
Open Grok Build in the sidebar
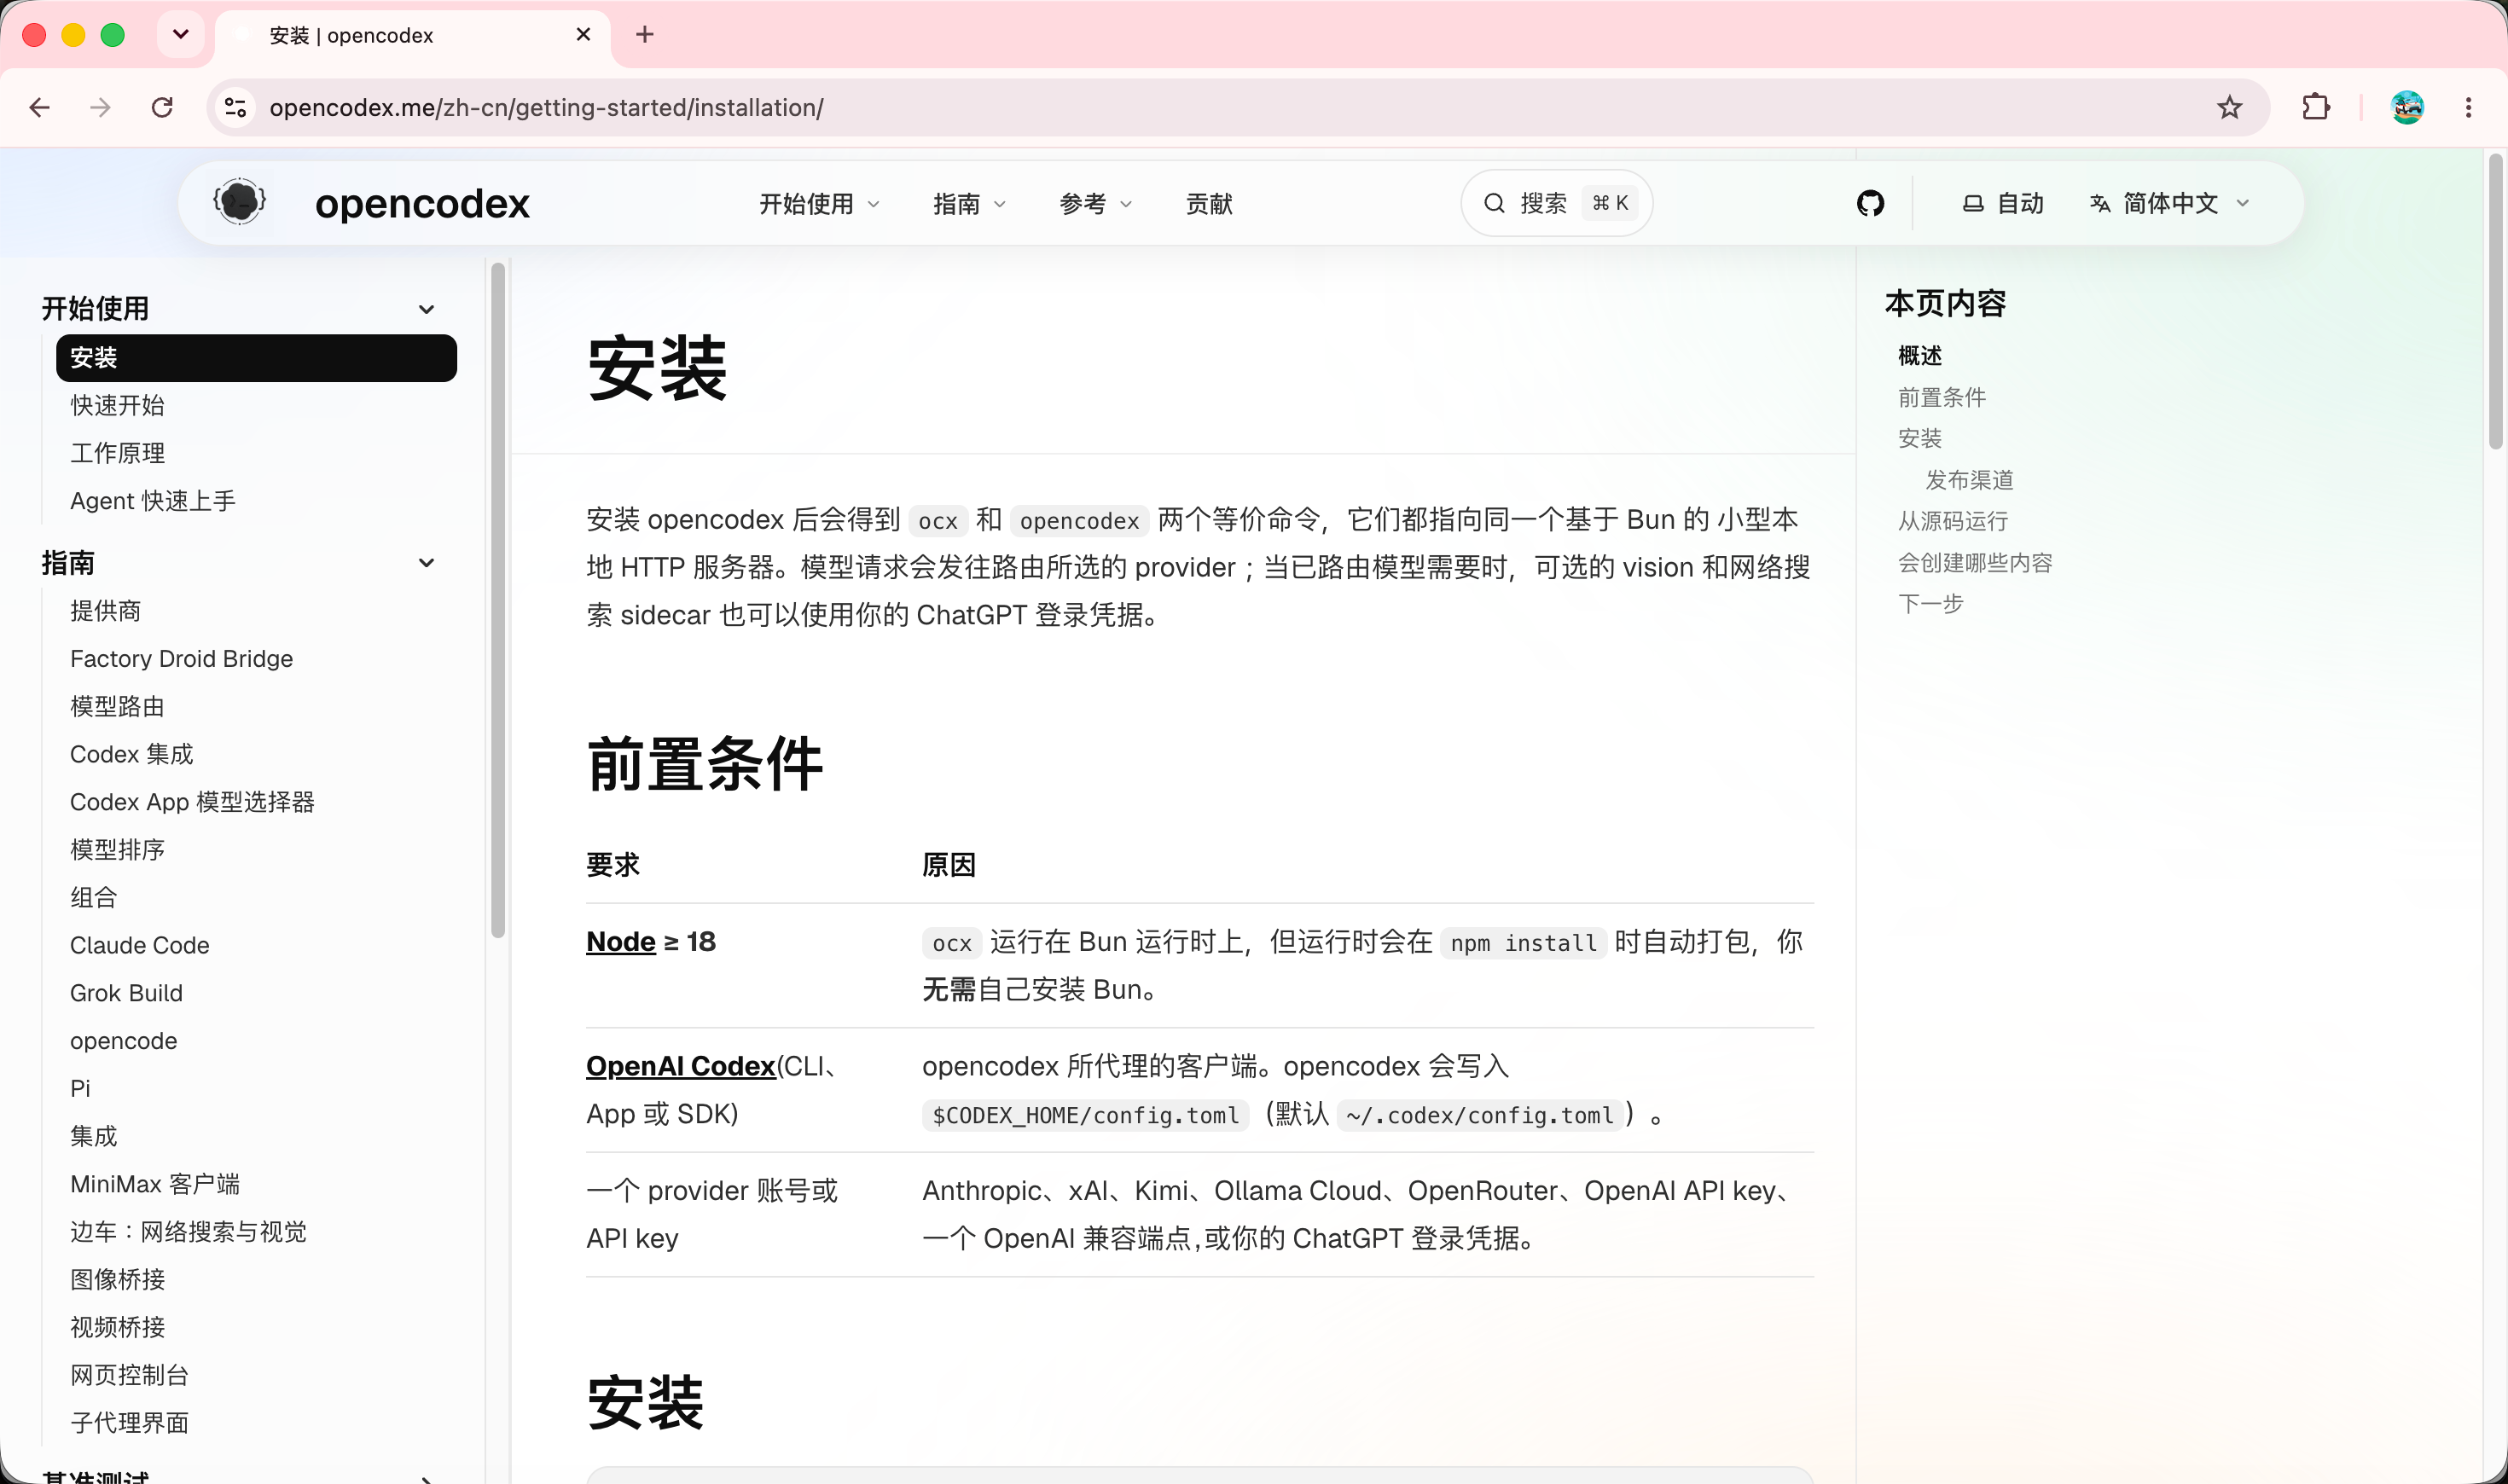126,993
